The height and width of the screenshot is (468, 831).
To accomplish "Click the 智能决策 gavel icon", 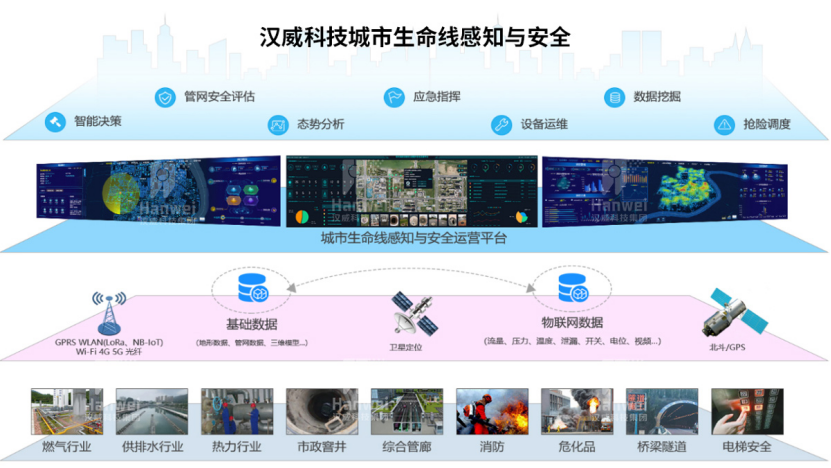I will click(54, 122).
